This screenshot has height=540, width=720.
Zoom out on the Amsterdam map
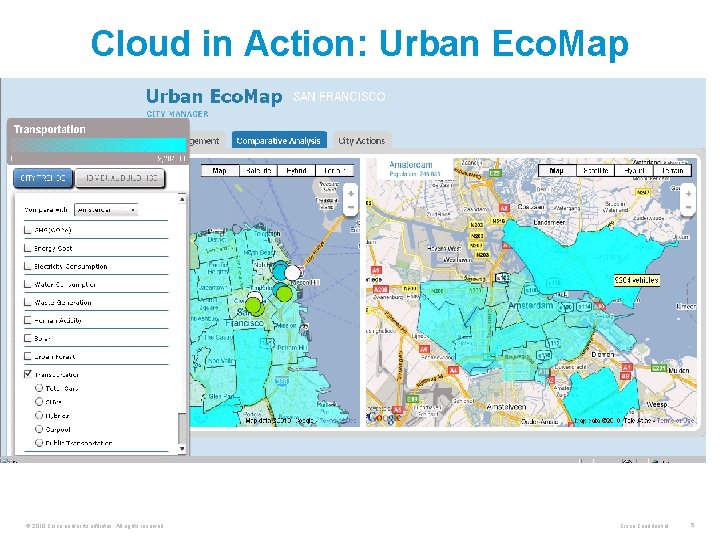(688, 207)
